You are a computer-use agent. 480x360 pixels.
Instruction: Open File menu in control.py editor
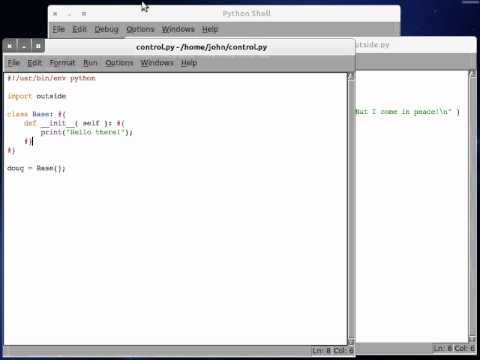tap(14, 63)
